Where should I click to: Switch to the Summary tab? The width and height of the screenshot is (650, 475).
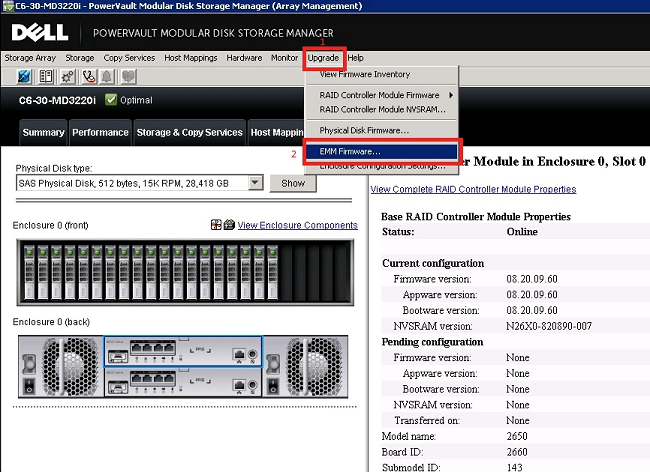(x=43, y=132)
